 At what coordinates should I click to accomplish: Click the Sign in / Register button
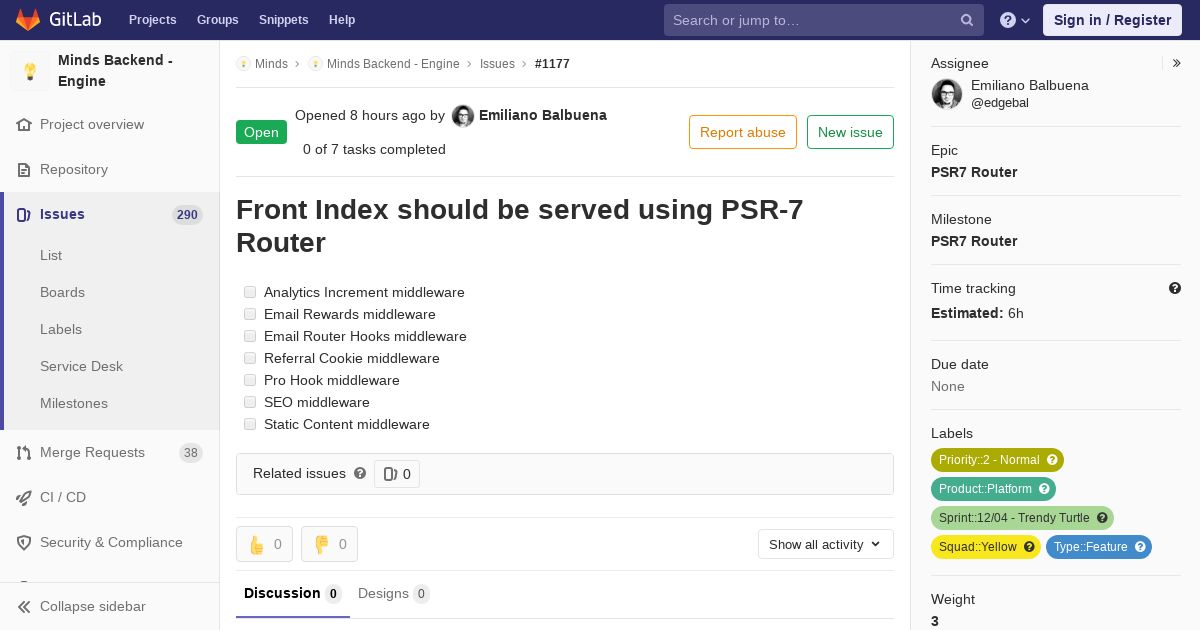[x=1112, y=20]
